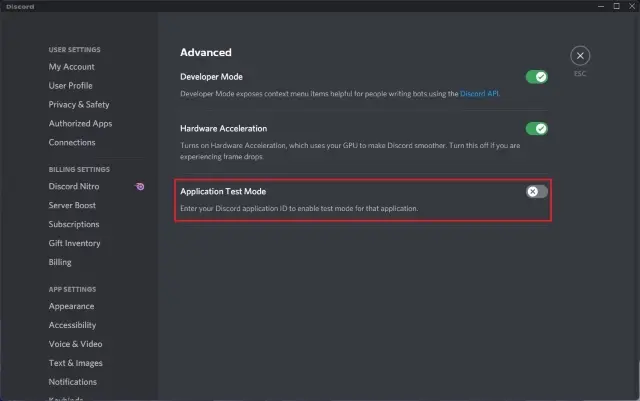The width and height of the screenshot is (640, 401).
Task: Minimize the Discord window
Action: tap(601, 6)
